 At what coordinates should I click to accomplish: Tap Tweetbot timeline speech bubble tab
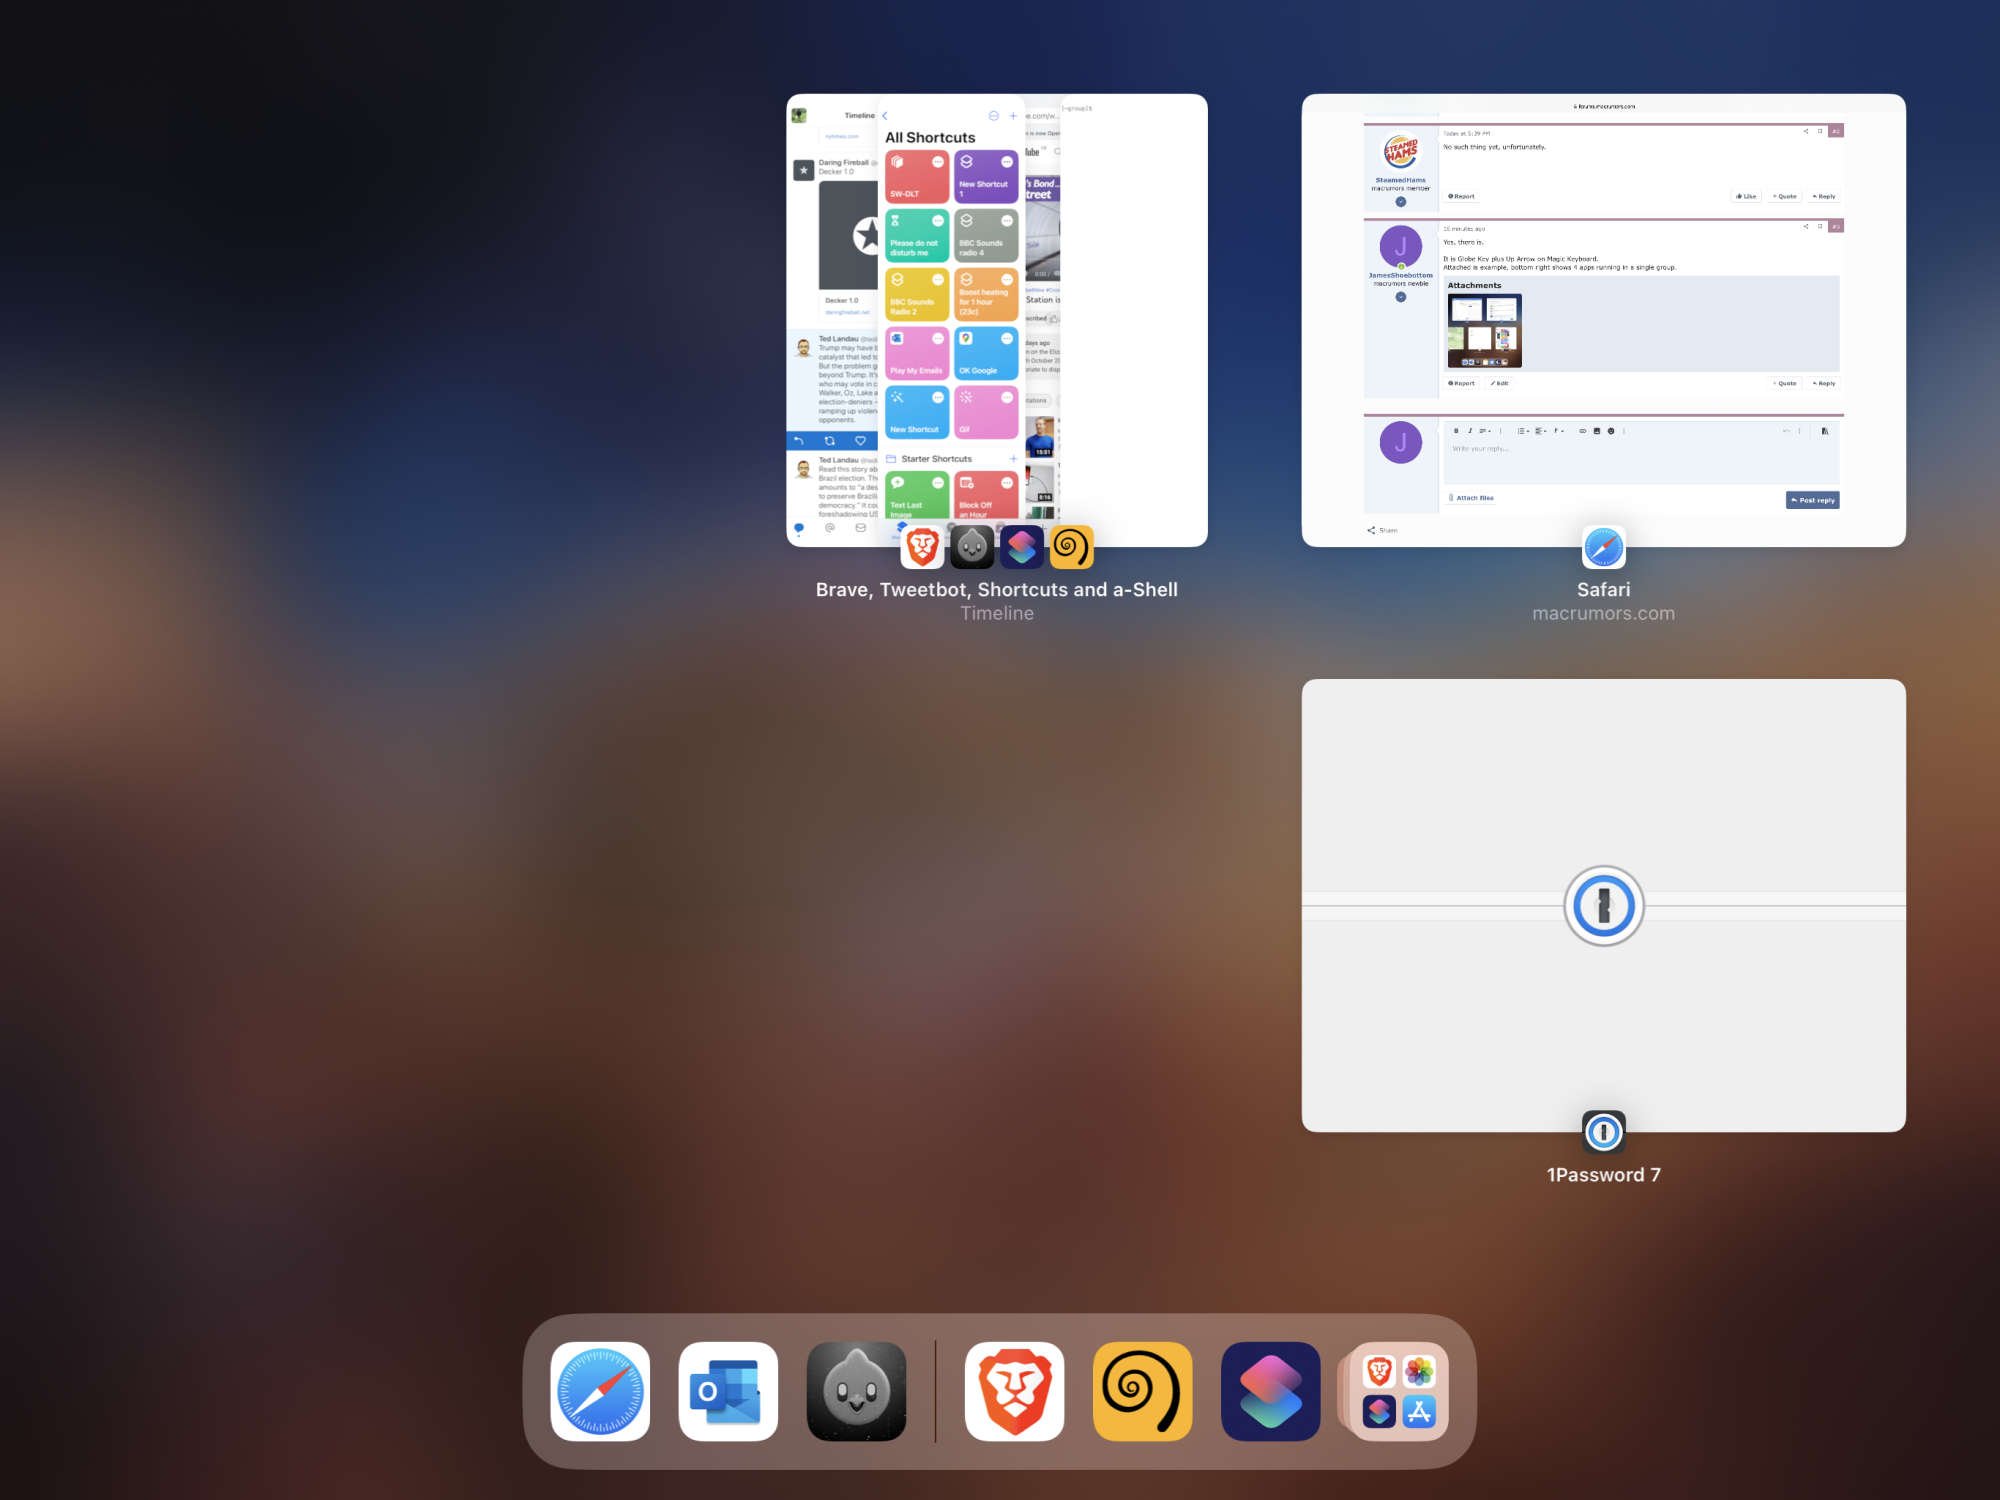pos(798,527)
